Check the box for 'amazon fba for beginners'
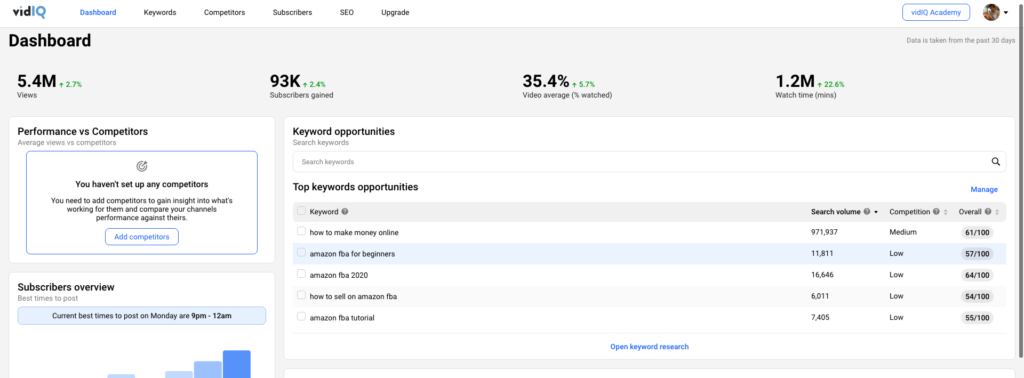The height and width of the screenshot is (378, 1024). coord(301,252)
